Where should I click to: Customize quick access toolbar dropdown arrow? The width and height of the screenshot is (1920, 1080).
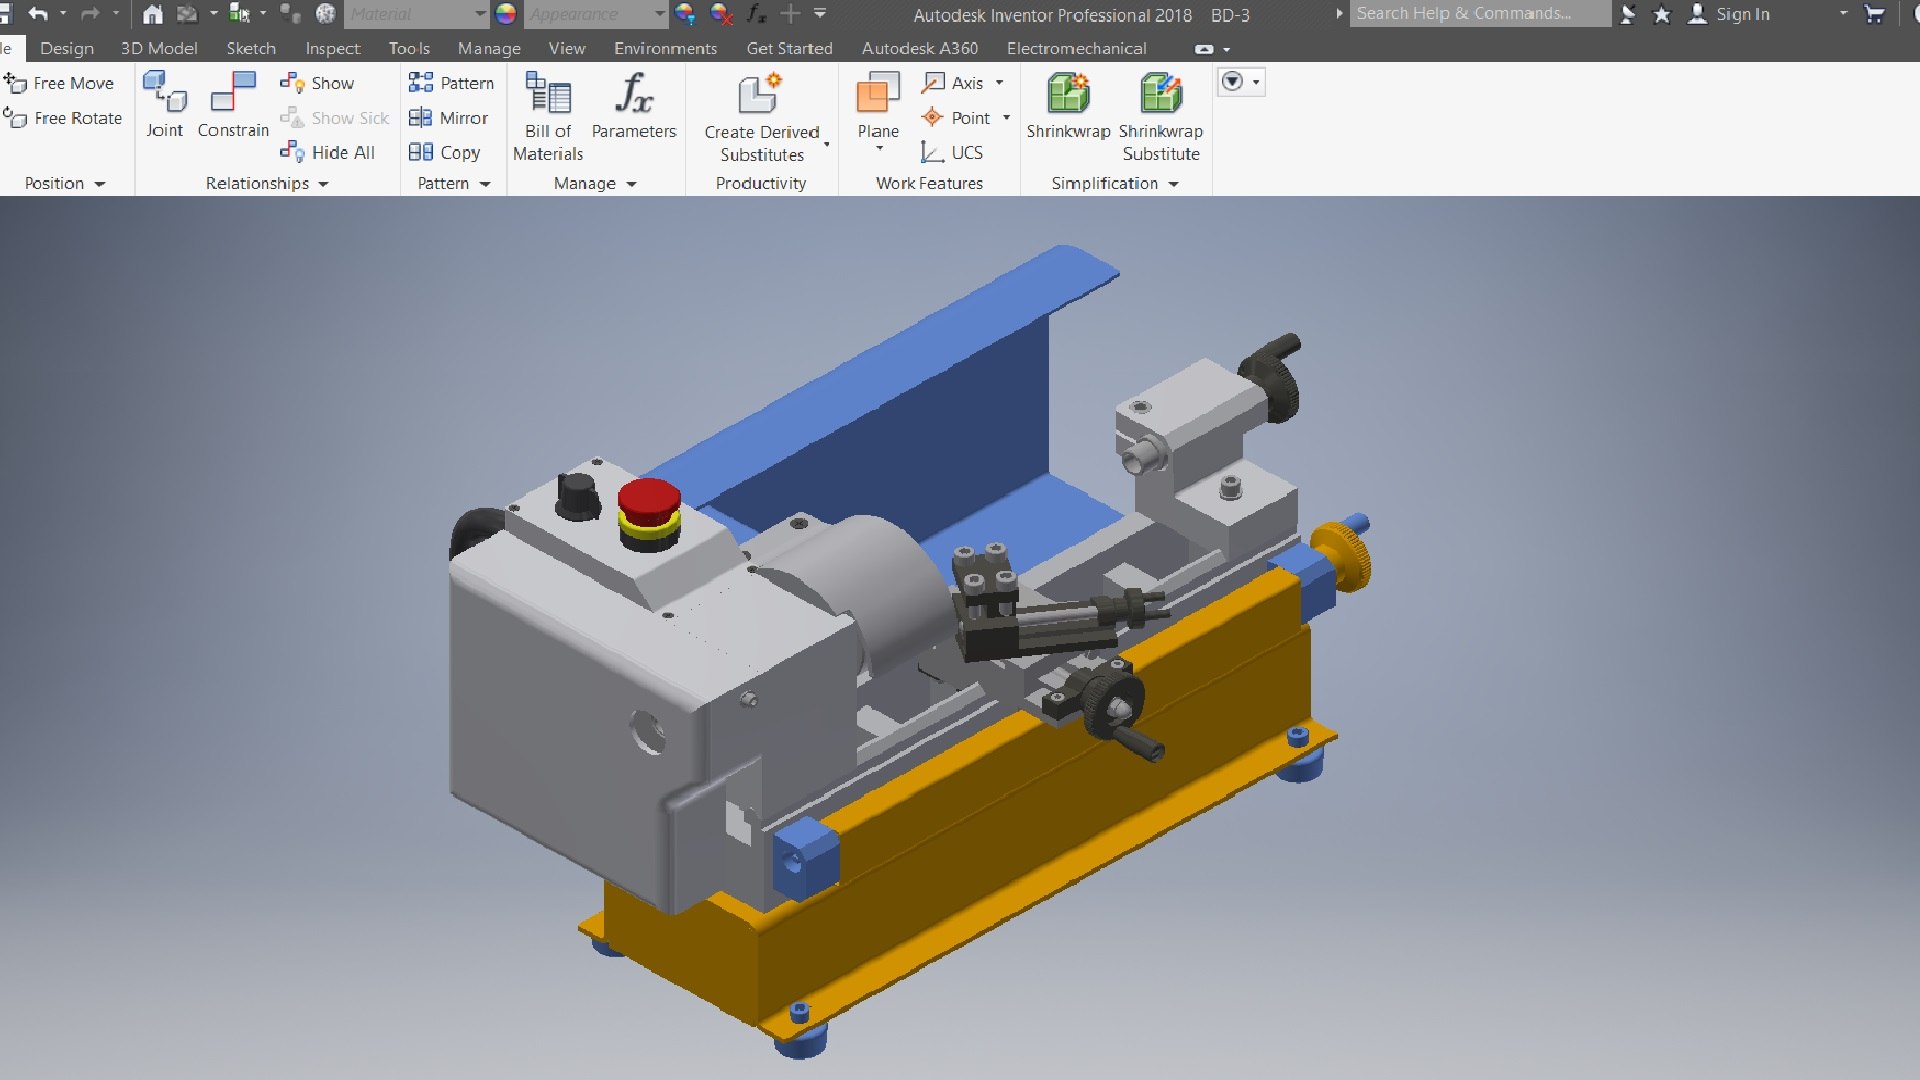pos(820,14)
